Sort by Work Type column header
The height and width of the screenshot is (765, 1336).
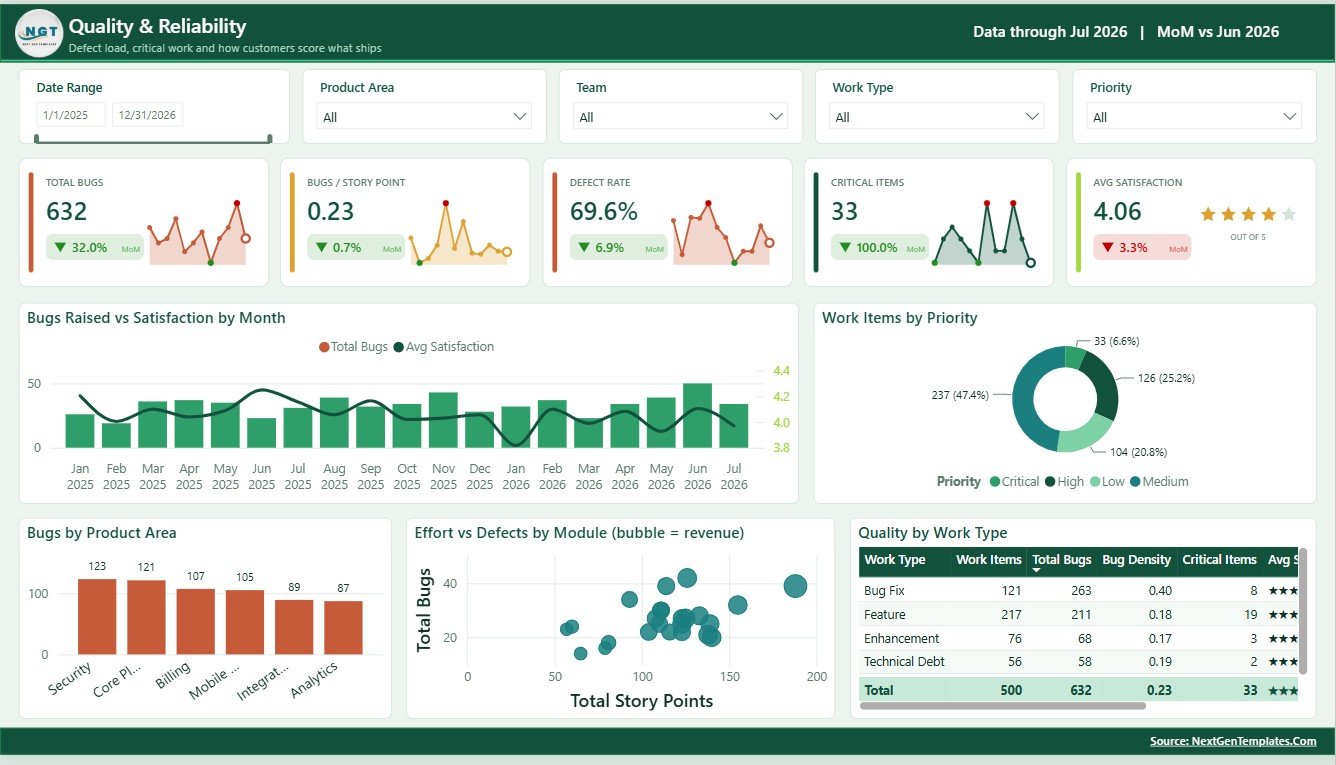(x=895, y=560)
